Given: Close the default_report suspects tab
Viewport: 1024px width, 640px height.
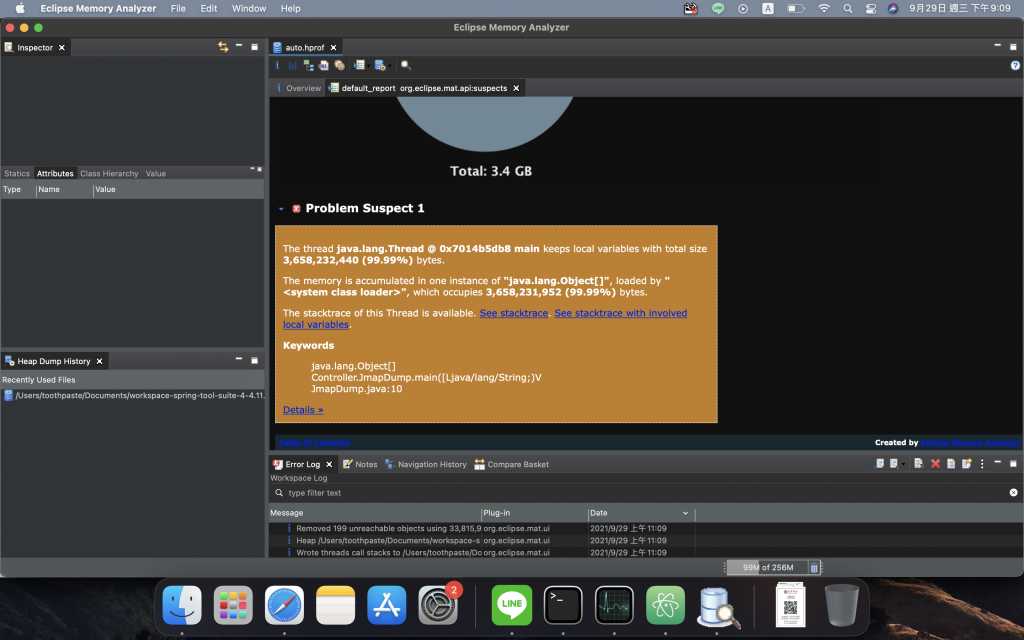Looking at the screenshot, I should (516, 88).
